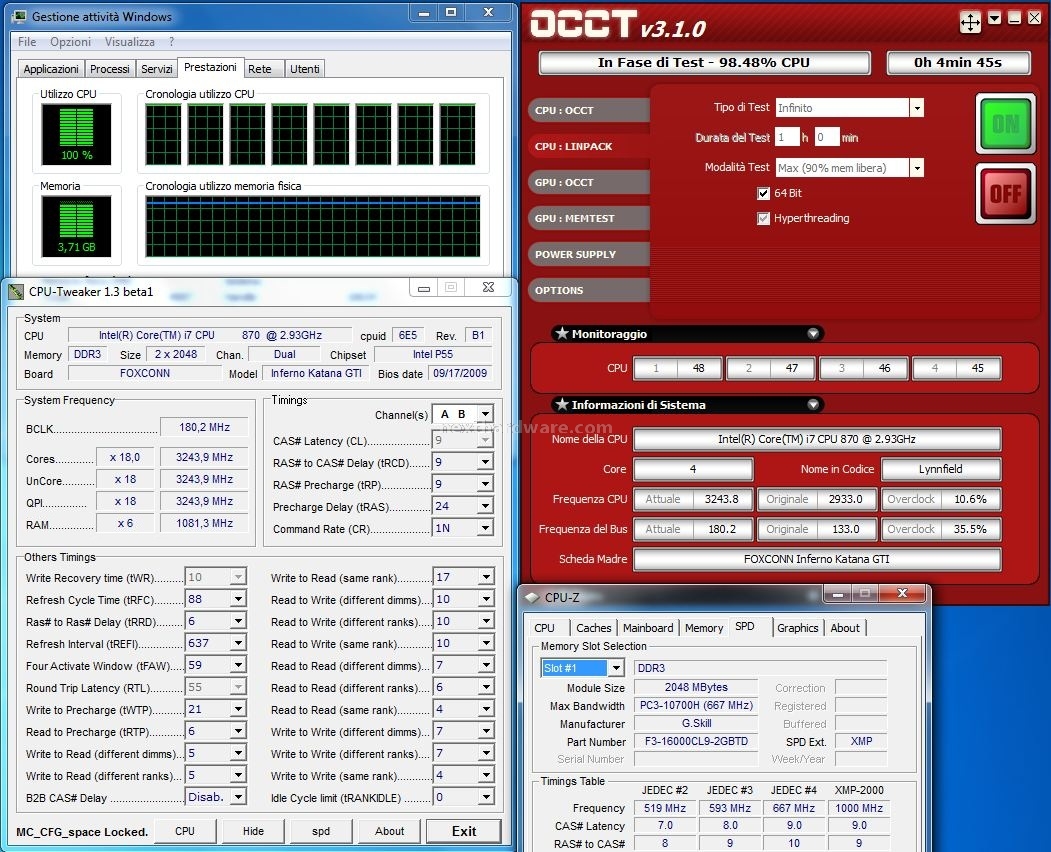This screenshot has width=1051, height=852.
Task: Click the Task Manager title bar icon
Action: [x=19, y=16]
